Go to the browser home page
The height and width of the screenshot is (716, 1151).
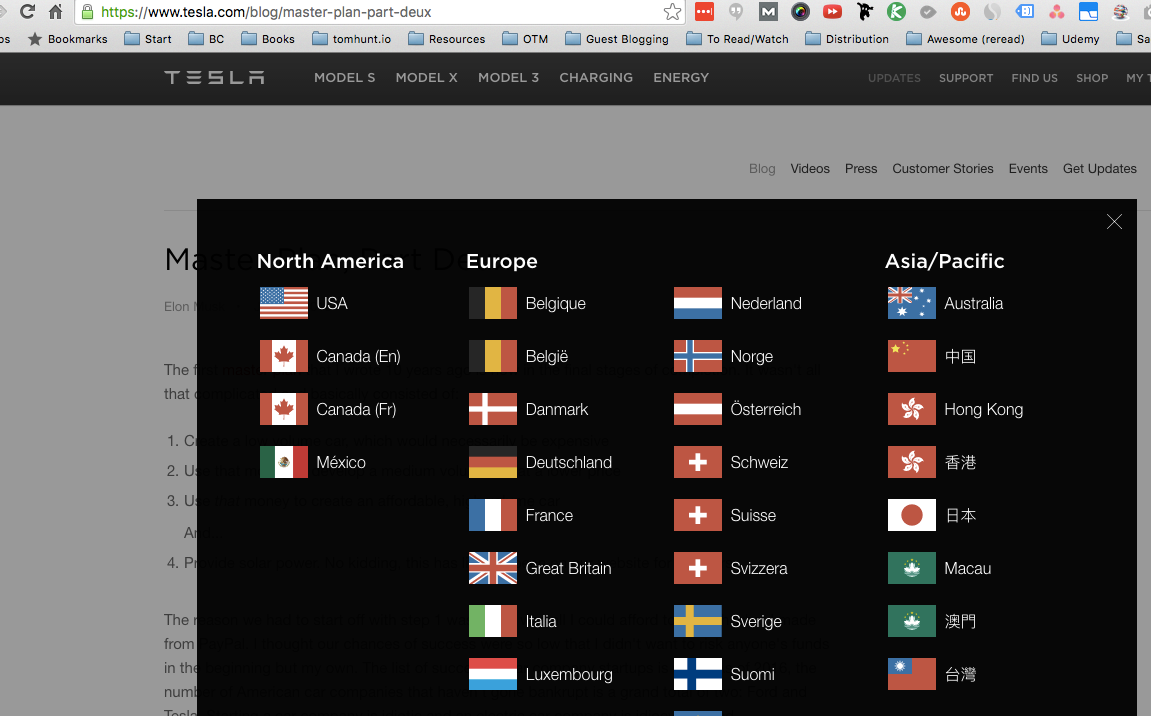(56, 12)
